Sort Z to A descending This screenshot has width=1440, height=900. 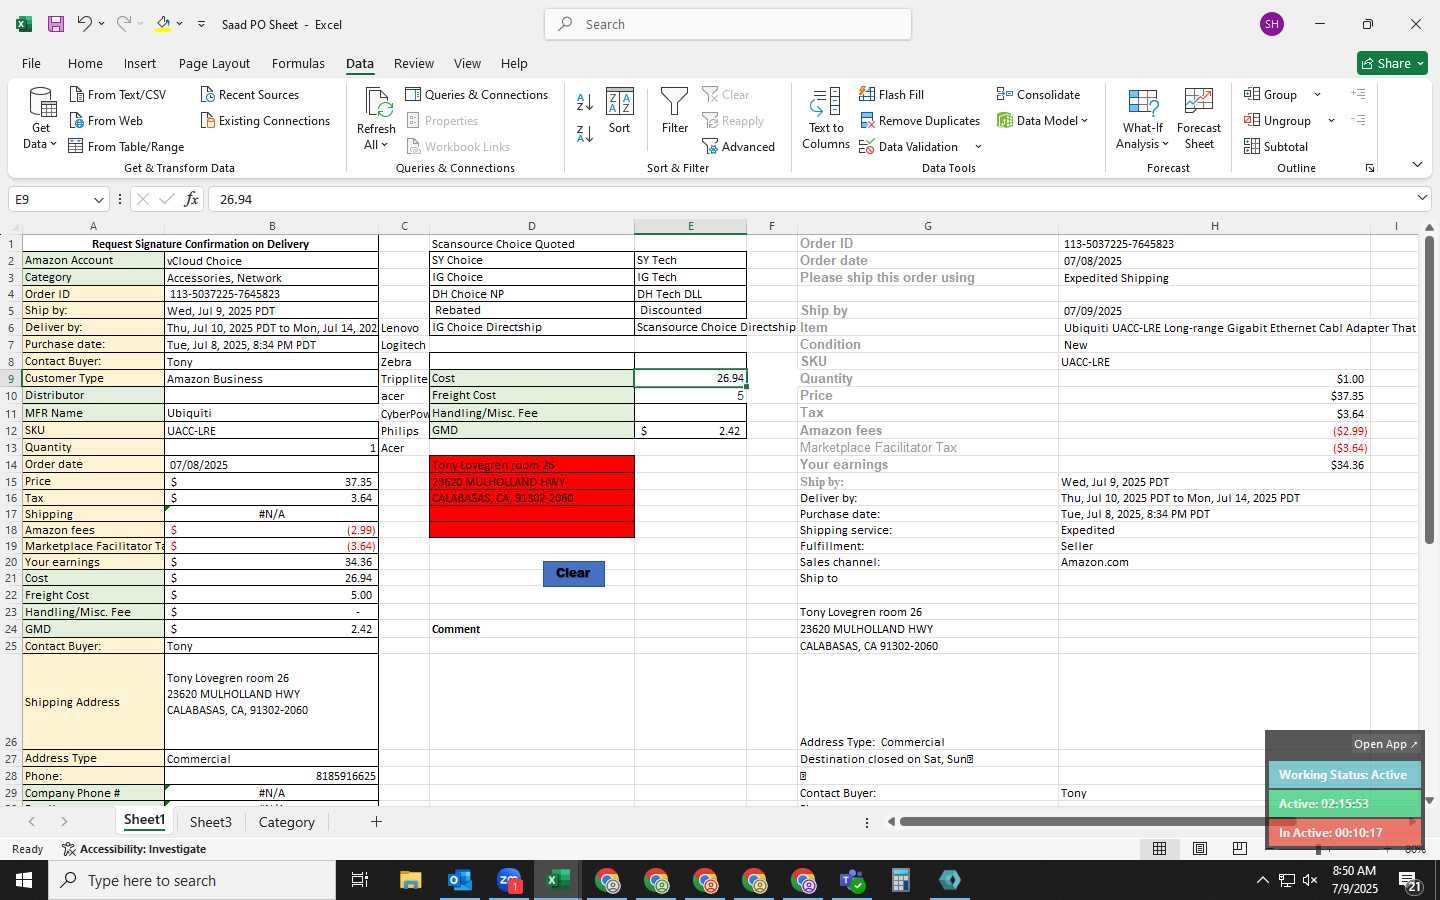585,133
